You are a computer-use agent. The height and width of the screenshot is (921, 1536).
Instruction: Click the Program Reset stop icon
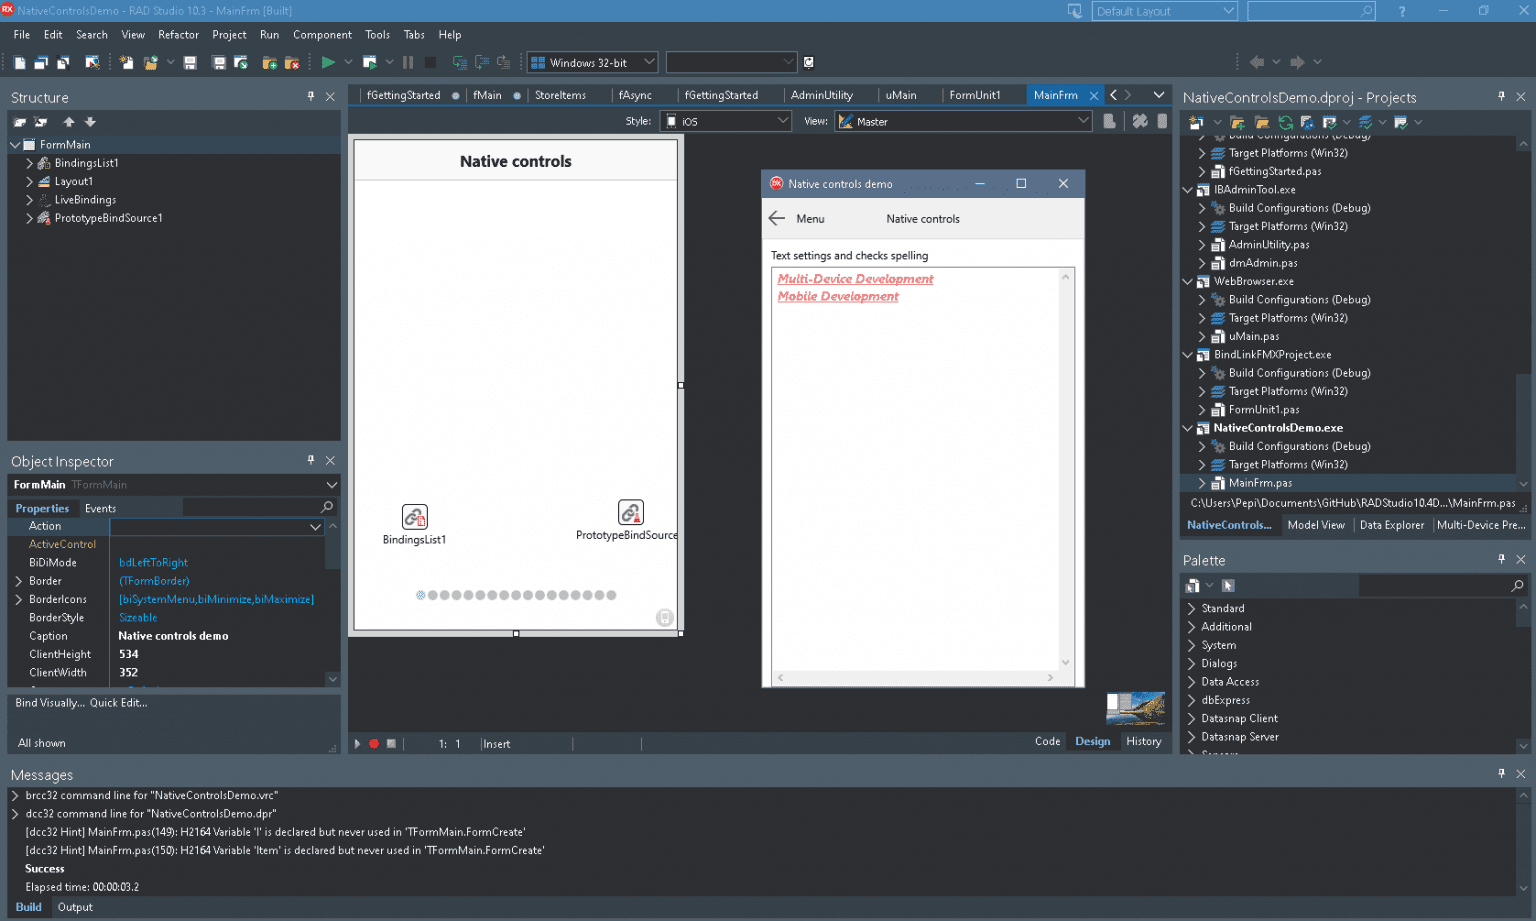(430, 62)
